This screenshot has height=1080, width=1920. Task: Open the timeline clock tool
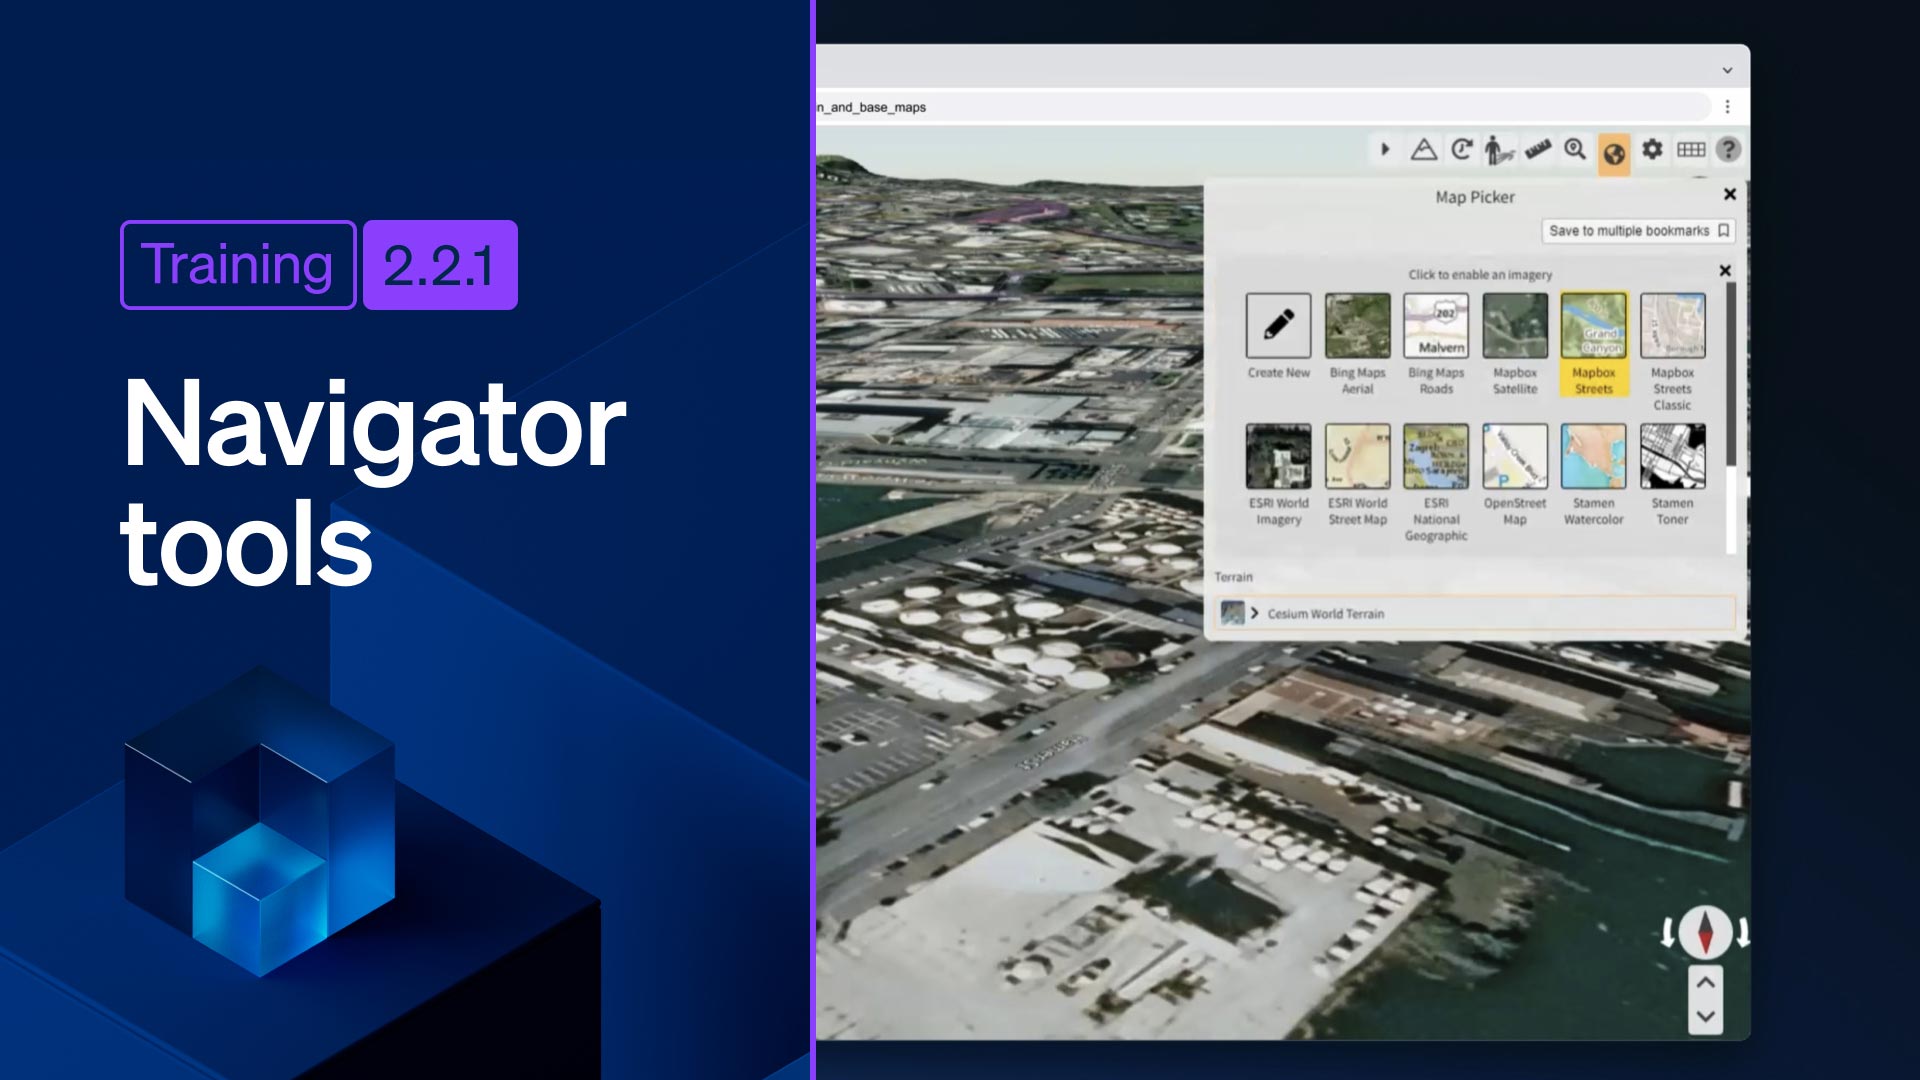coord(1462,150)
